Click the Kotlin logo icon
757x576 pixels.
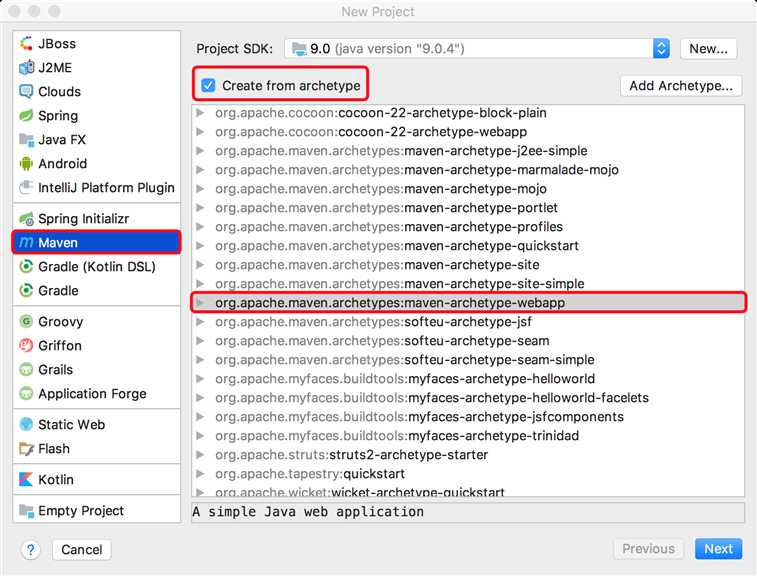26,479
